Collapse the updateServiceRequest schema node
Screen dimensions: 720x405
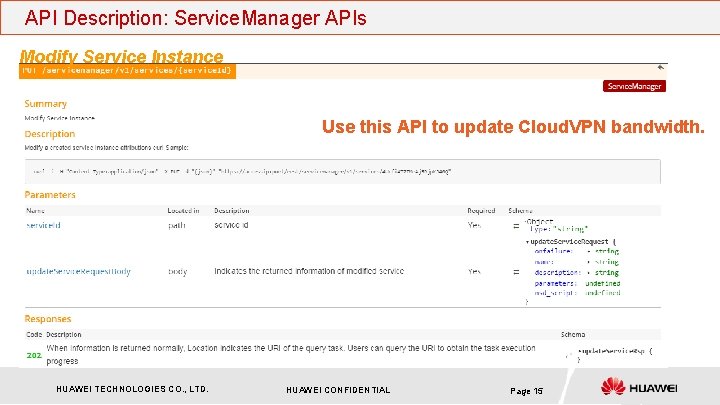pyautogui.click(x=528, y=243)
